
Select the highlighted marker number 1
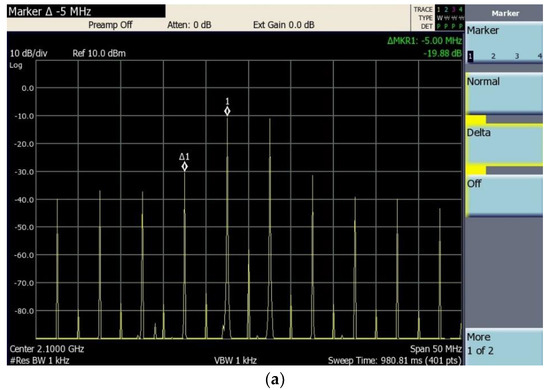point(470,56)
